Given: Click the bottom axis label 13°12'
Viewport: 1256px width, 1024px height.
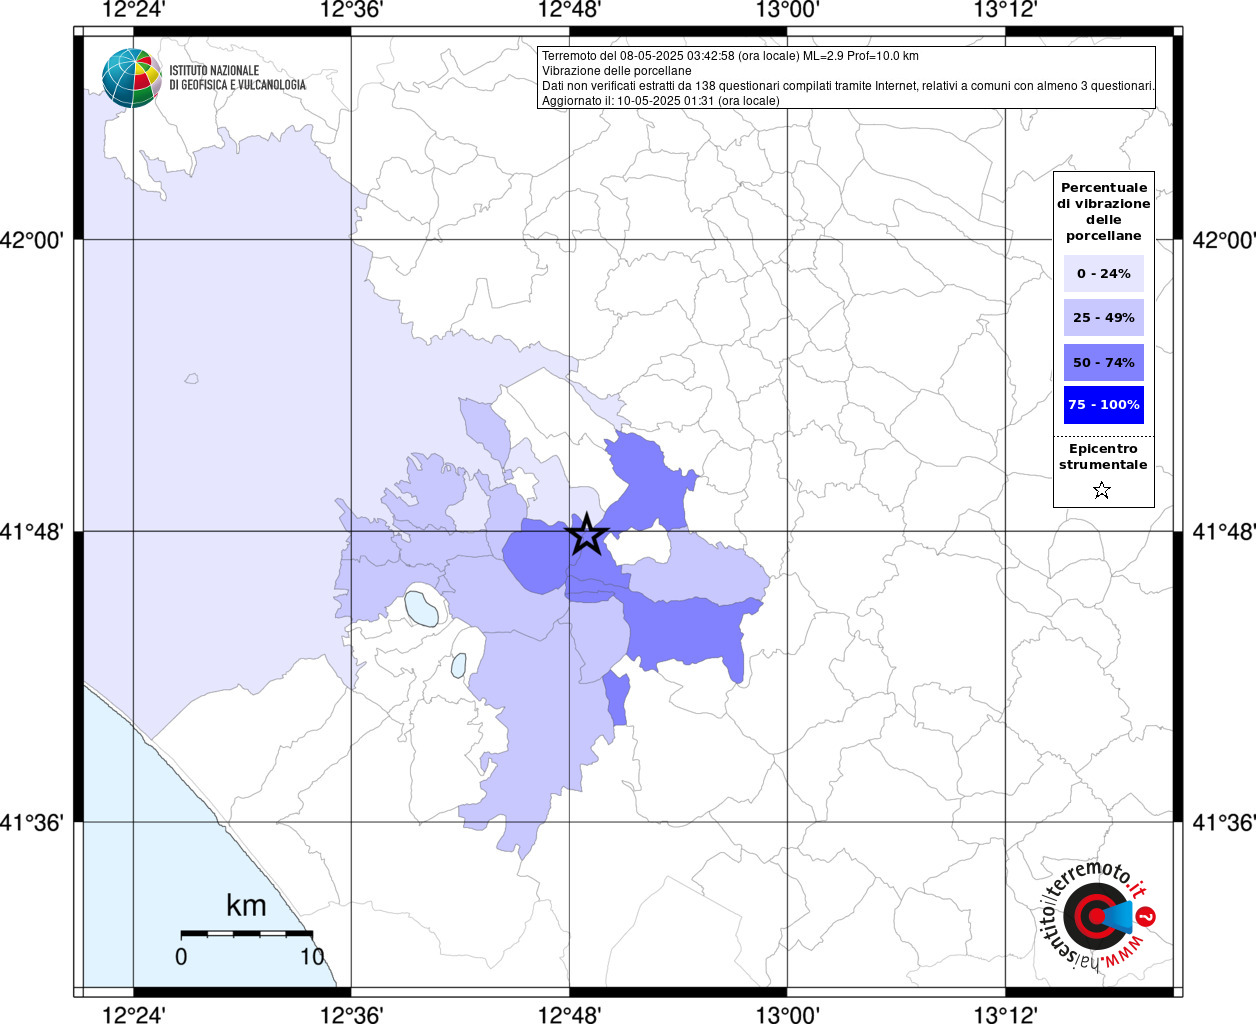Looking at the screenshot, I should tap(1006, 1014).
